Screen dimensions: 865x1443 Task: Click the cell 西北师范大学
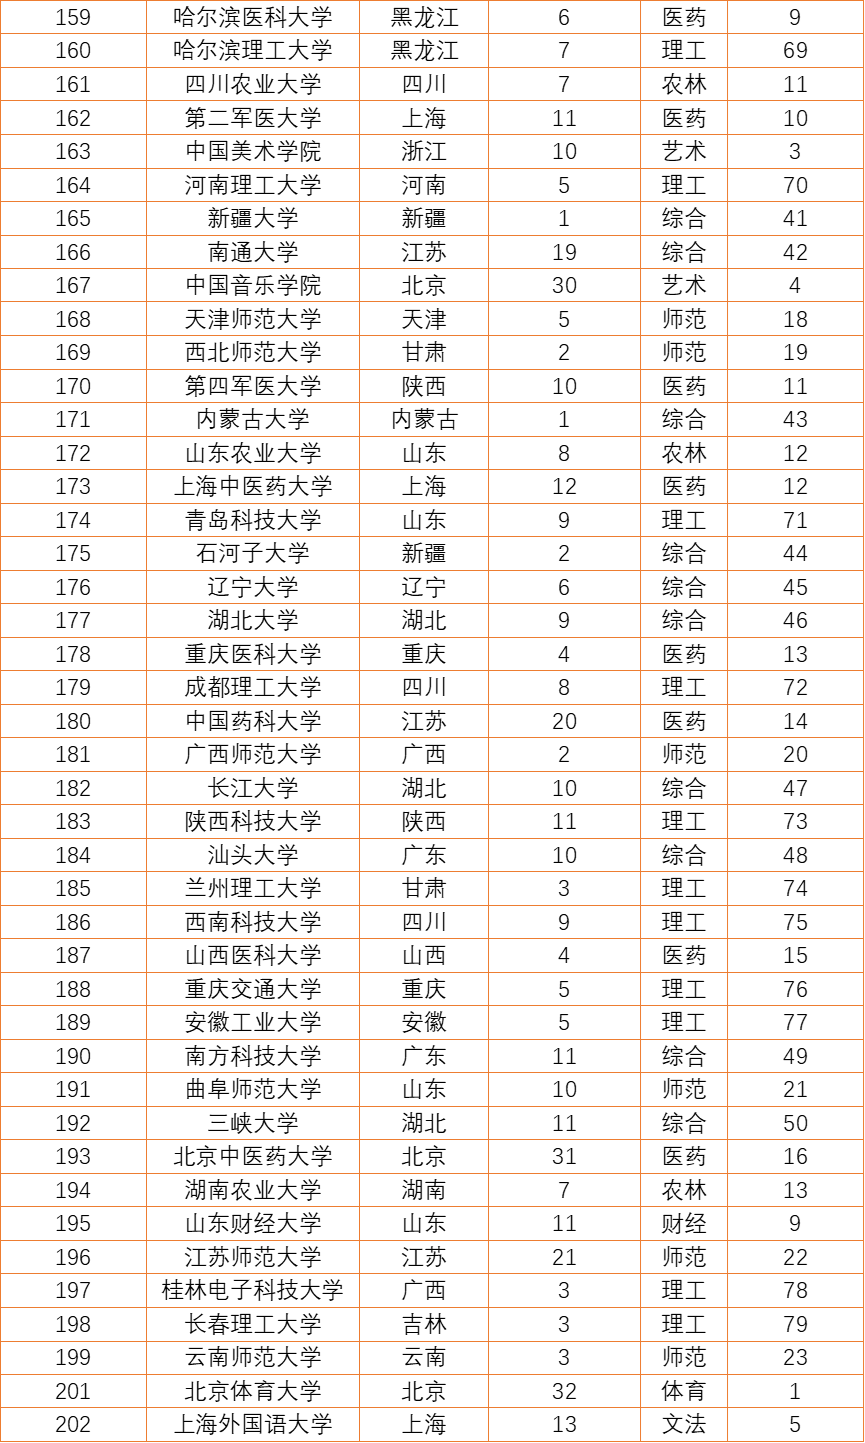253,352
